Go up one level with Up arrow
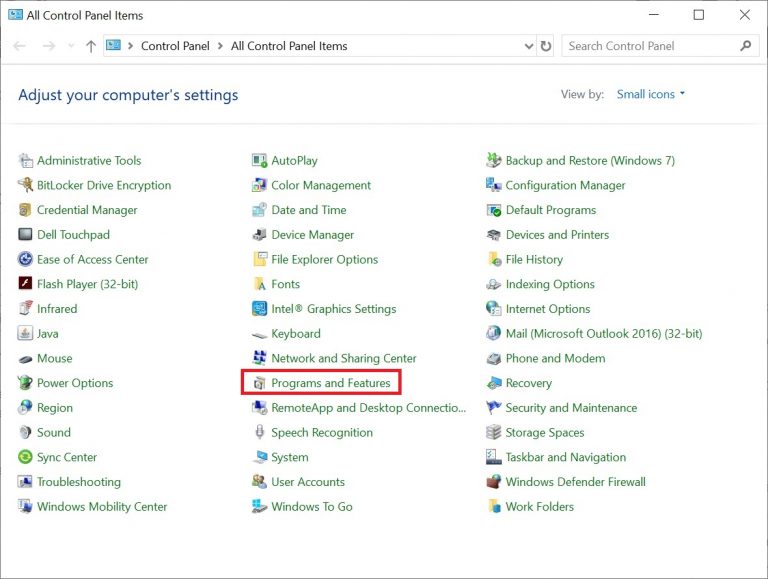This screenshot has width=768, height=579. coord(91,46)
